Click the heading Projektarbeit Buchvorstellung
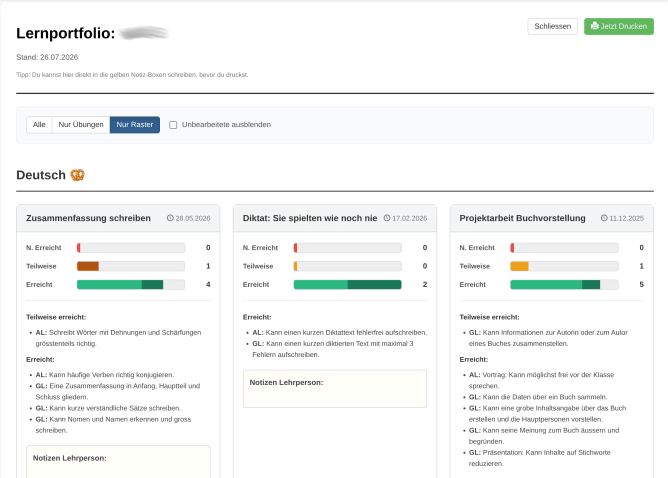This screenshot has height=478, width=668. click(x=522, y=218)
